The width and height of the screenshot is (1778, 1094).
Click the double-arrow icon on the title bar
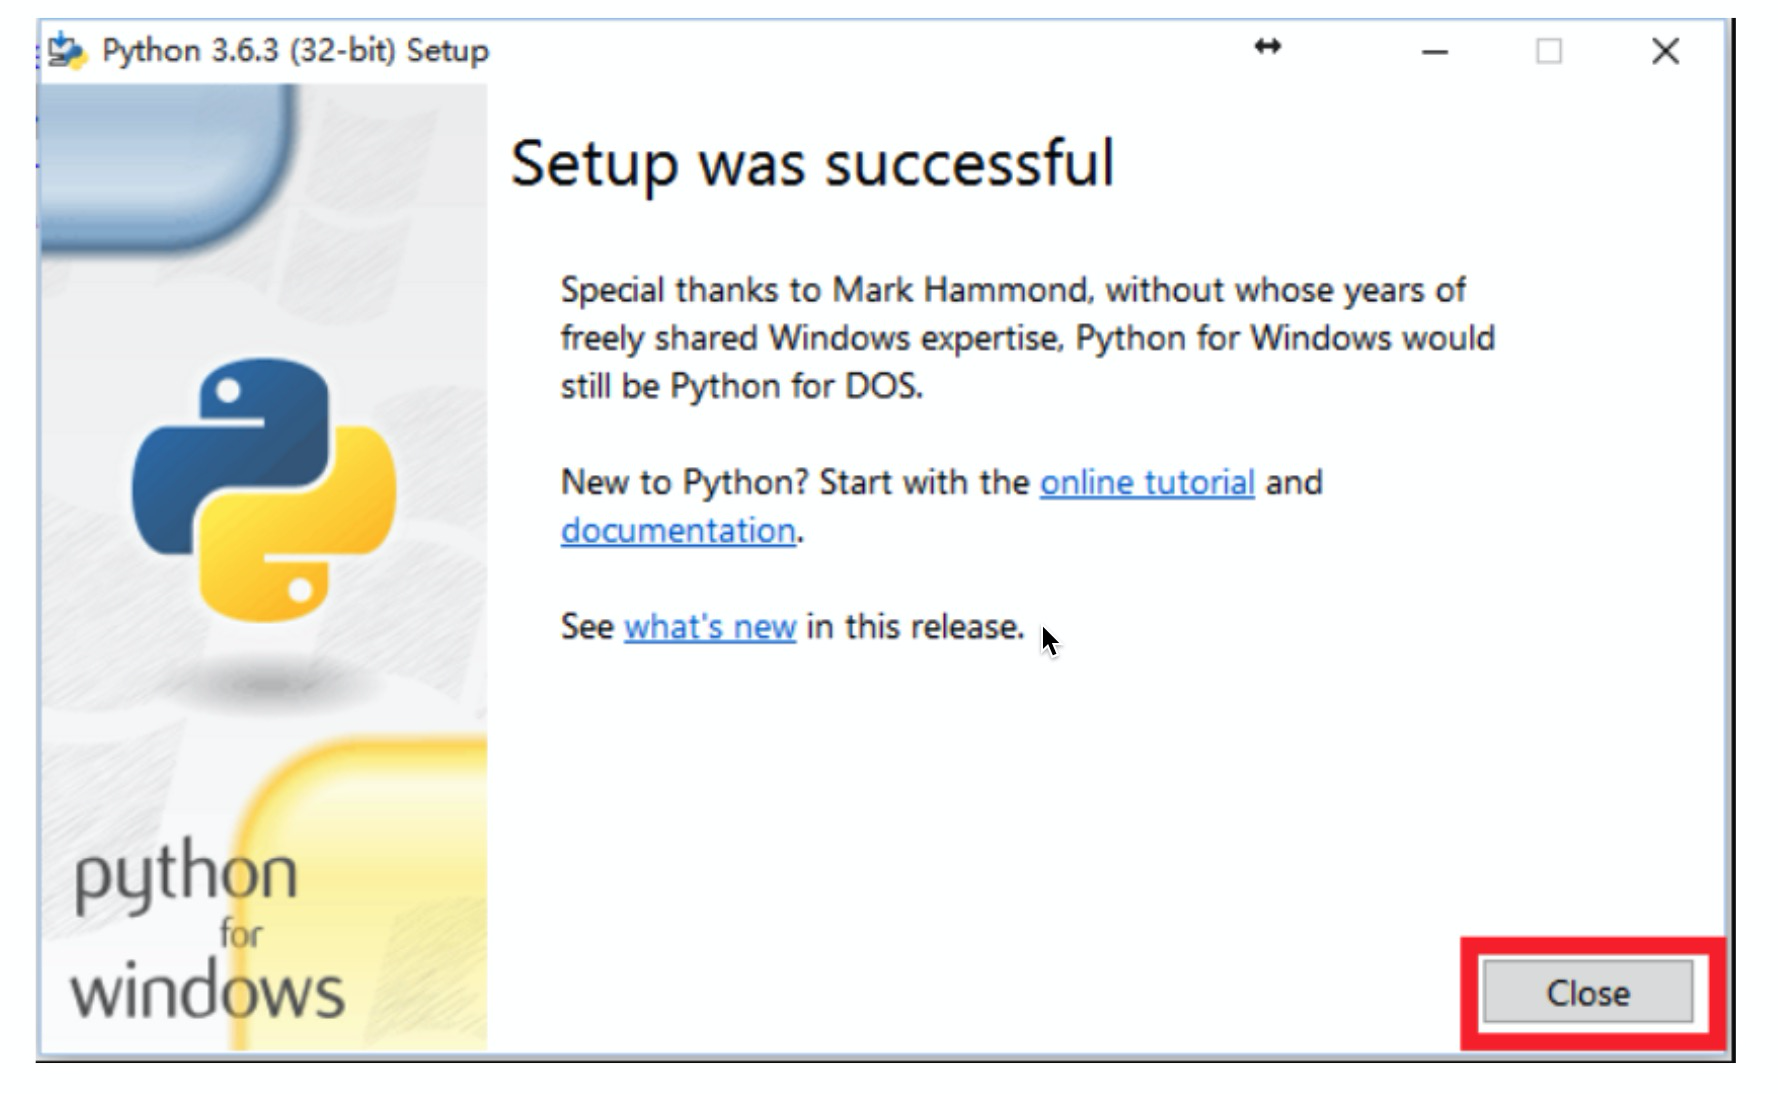pyautogui.click(x=1268, y=48)
